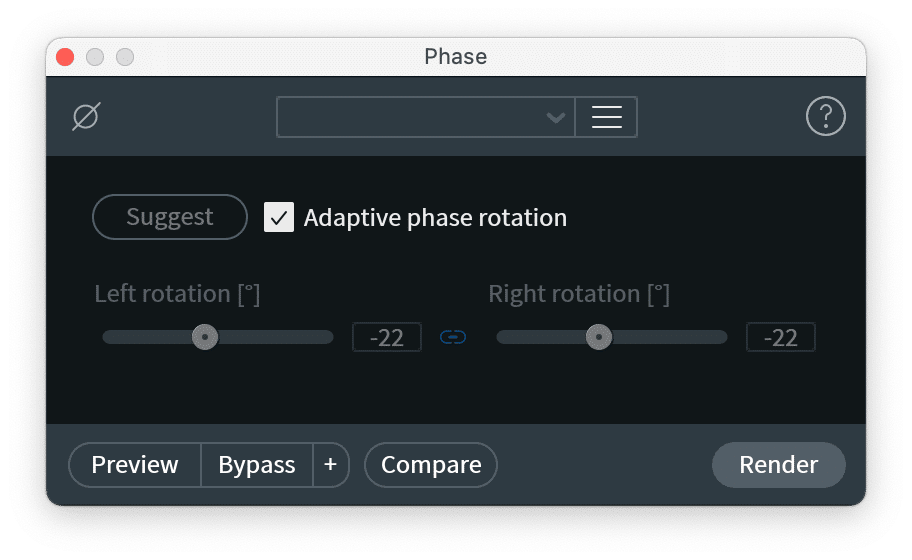Click the Right rotation slider handle
This screenshot has width=912, height=560.
tap(599, 337)
